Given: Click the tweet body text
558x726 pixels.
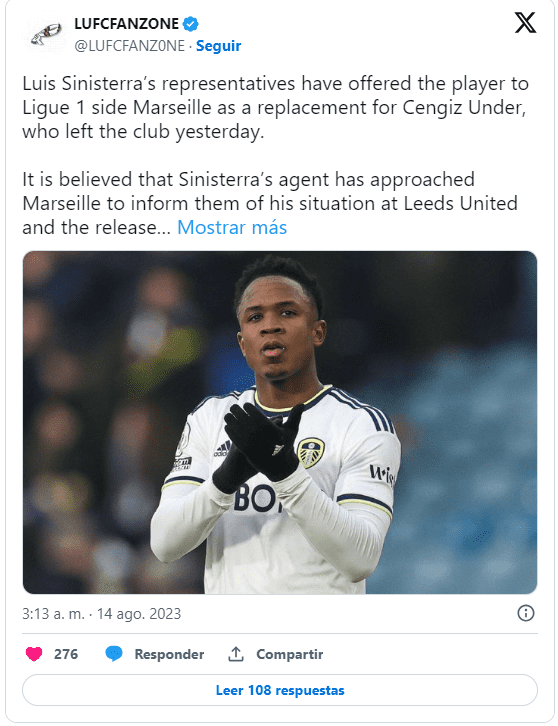Looking at the screenshot, I should coord(276,155).
